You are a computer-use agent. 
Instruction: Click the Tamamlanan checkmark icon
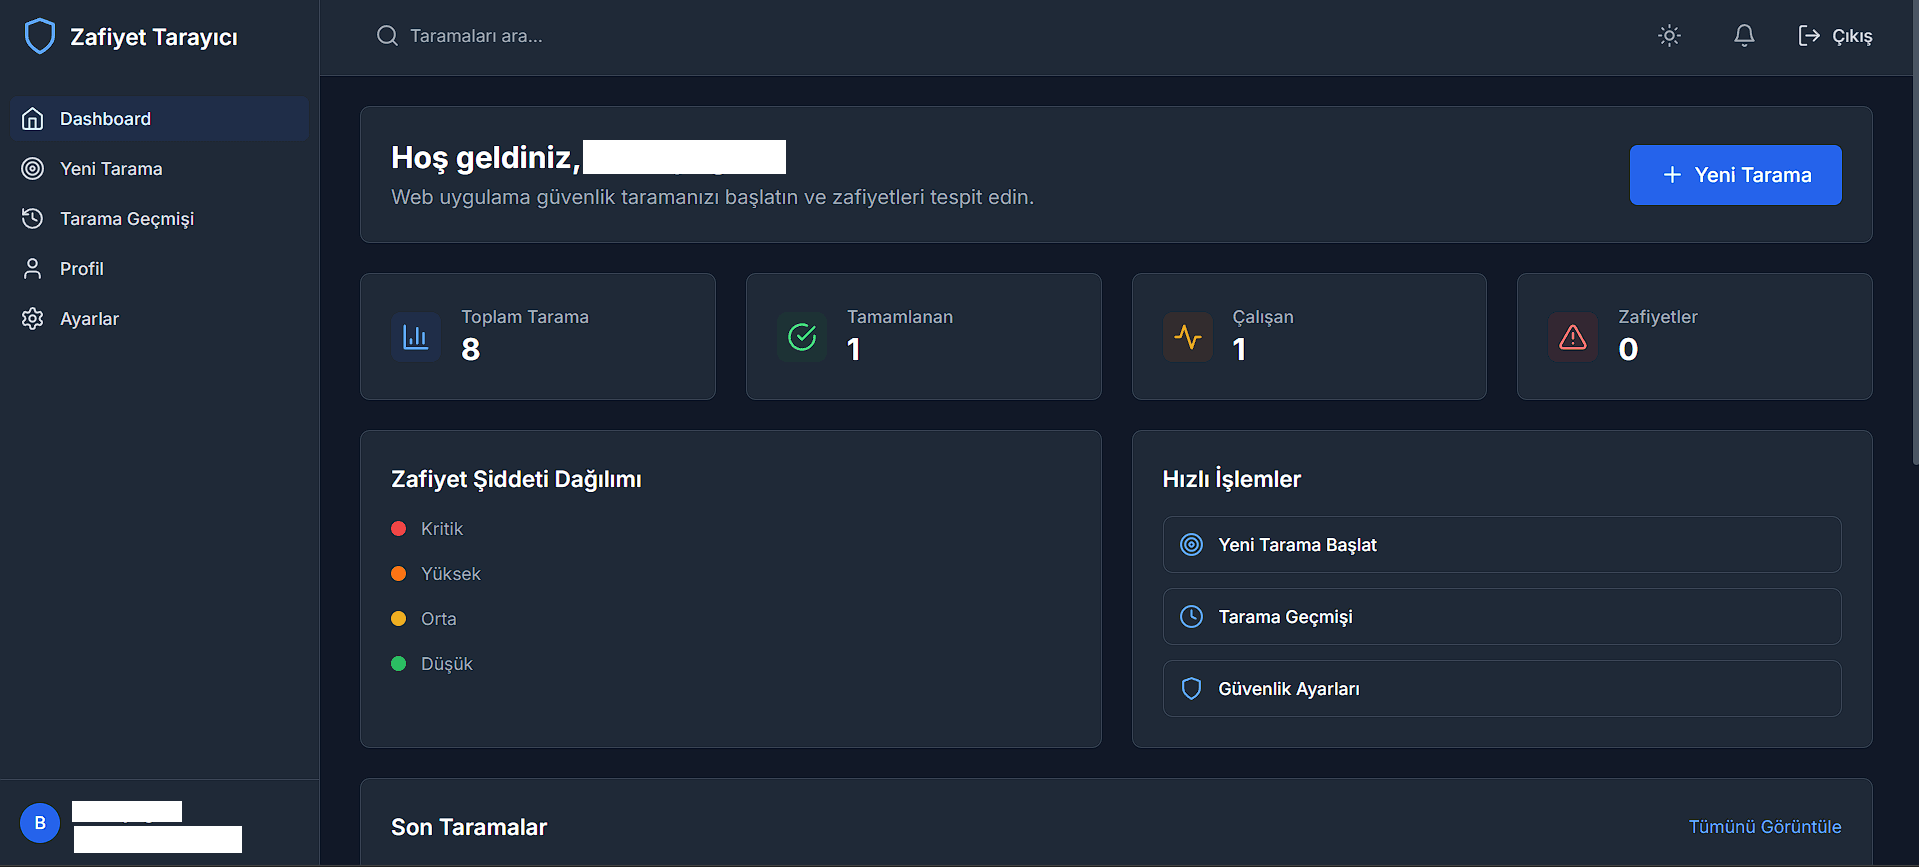pyautogui.click(x=802, y=337)
